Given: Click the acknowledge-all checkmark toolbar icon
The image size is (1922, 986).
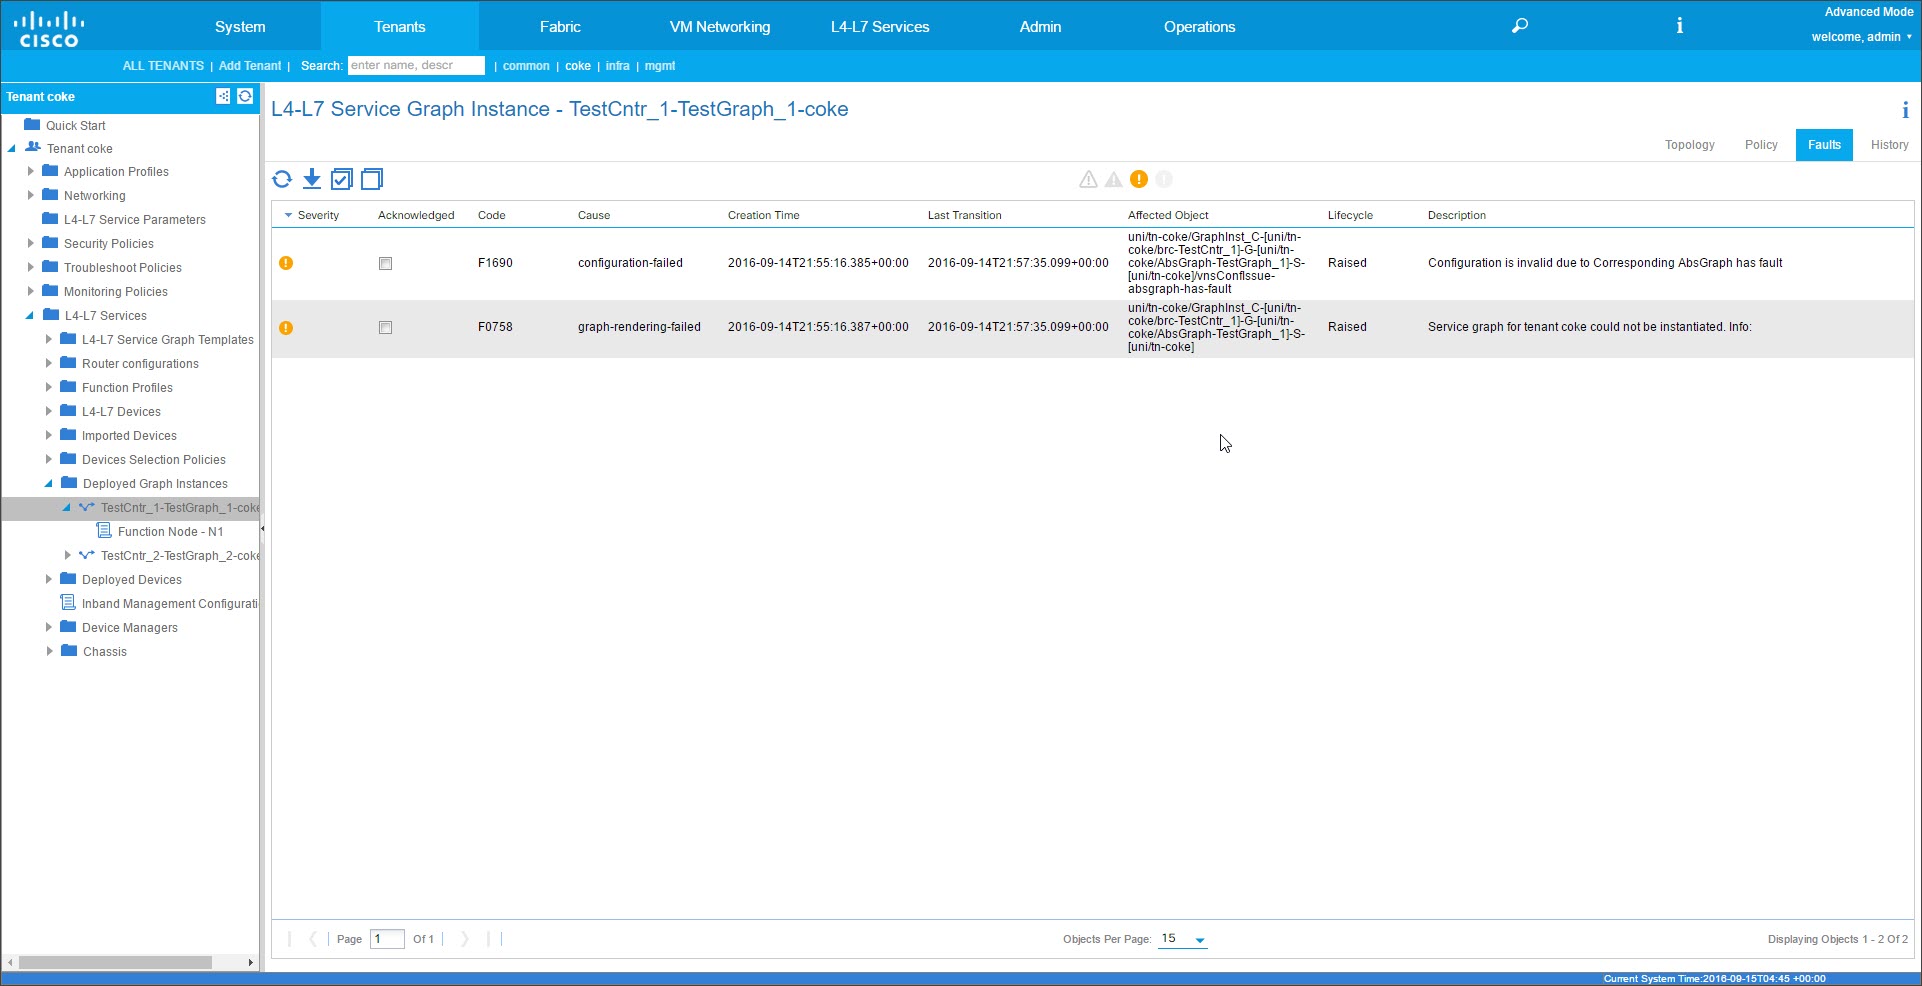Looking at the screenshot, I should pyautogui.click(x=342, y=179).
